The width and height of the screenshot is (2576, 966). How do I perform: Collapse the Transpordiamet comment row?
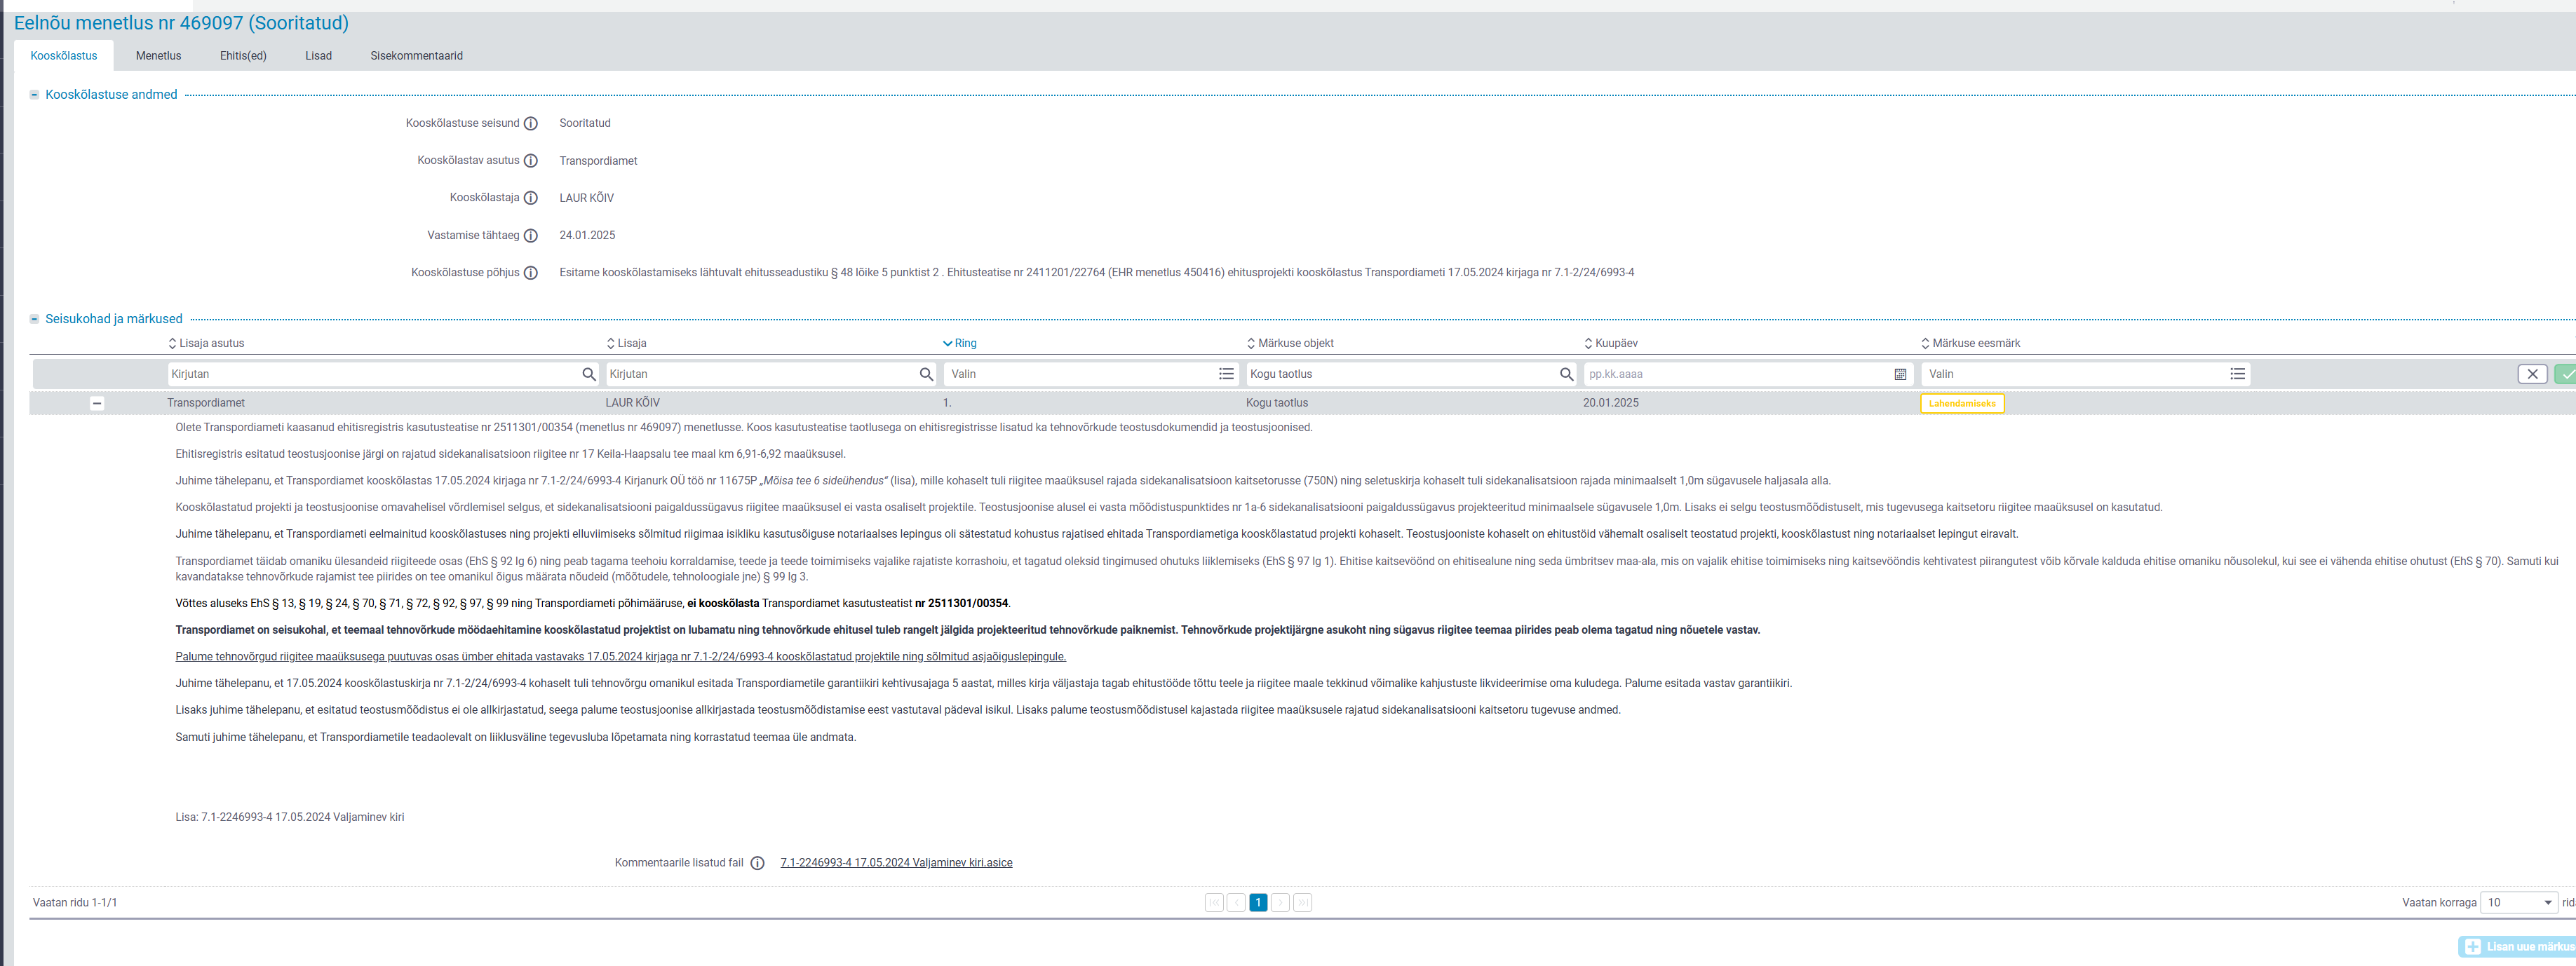(97, 403)
